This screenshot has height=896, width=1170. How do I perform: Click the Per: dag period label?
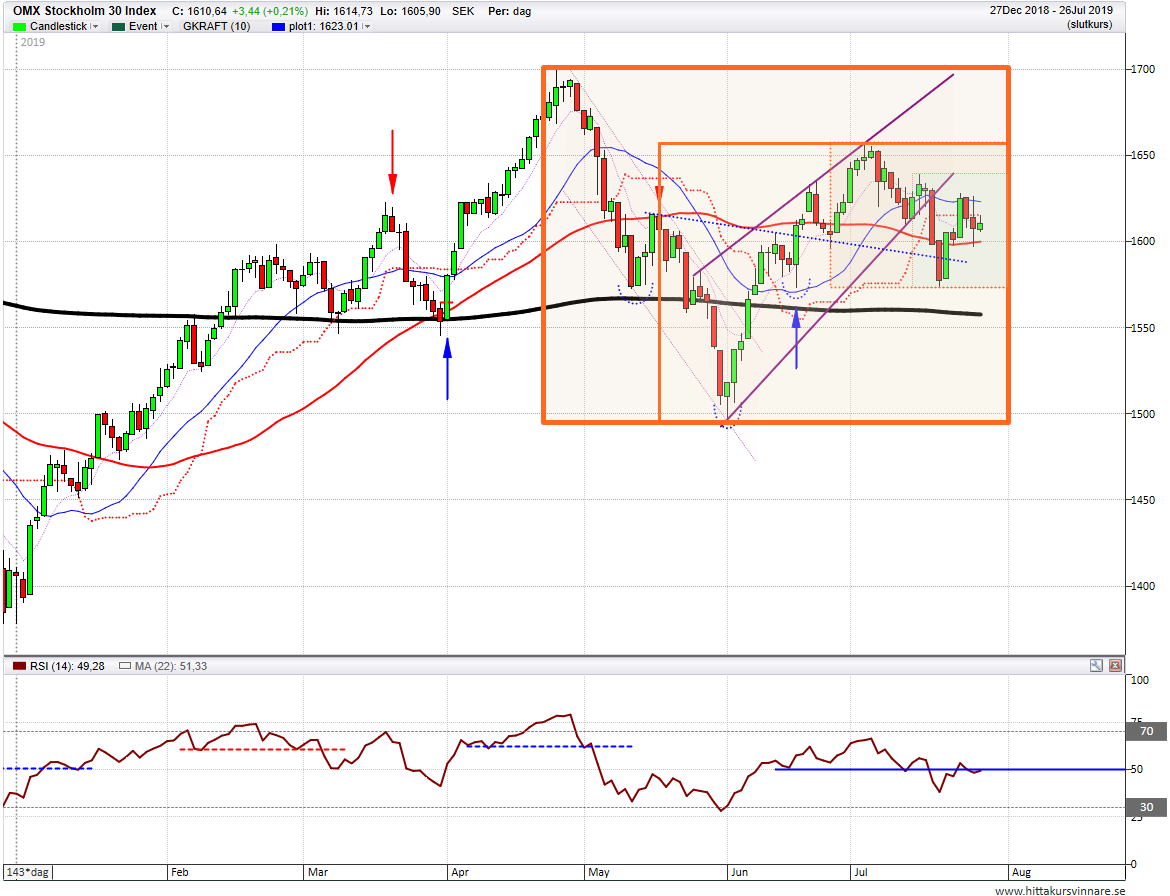510,11
